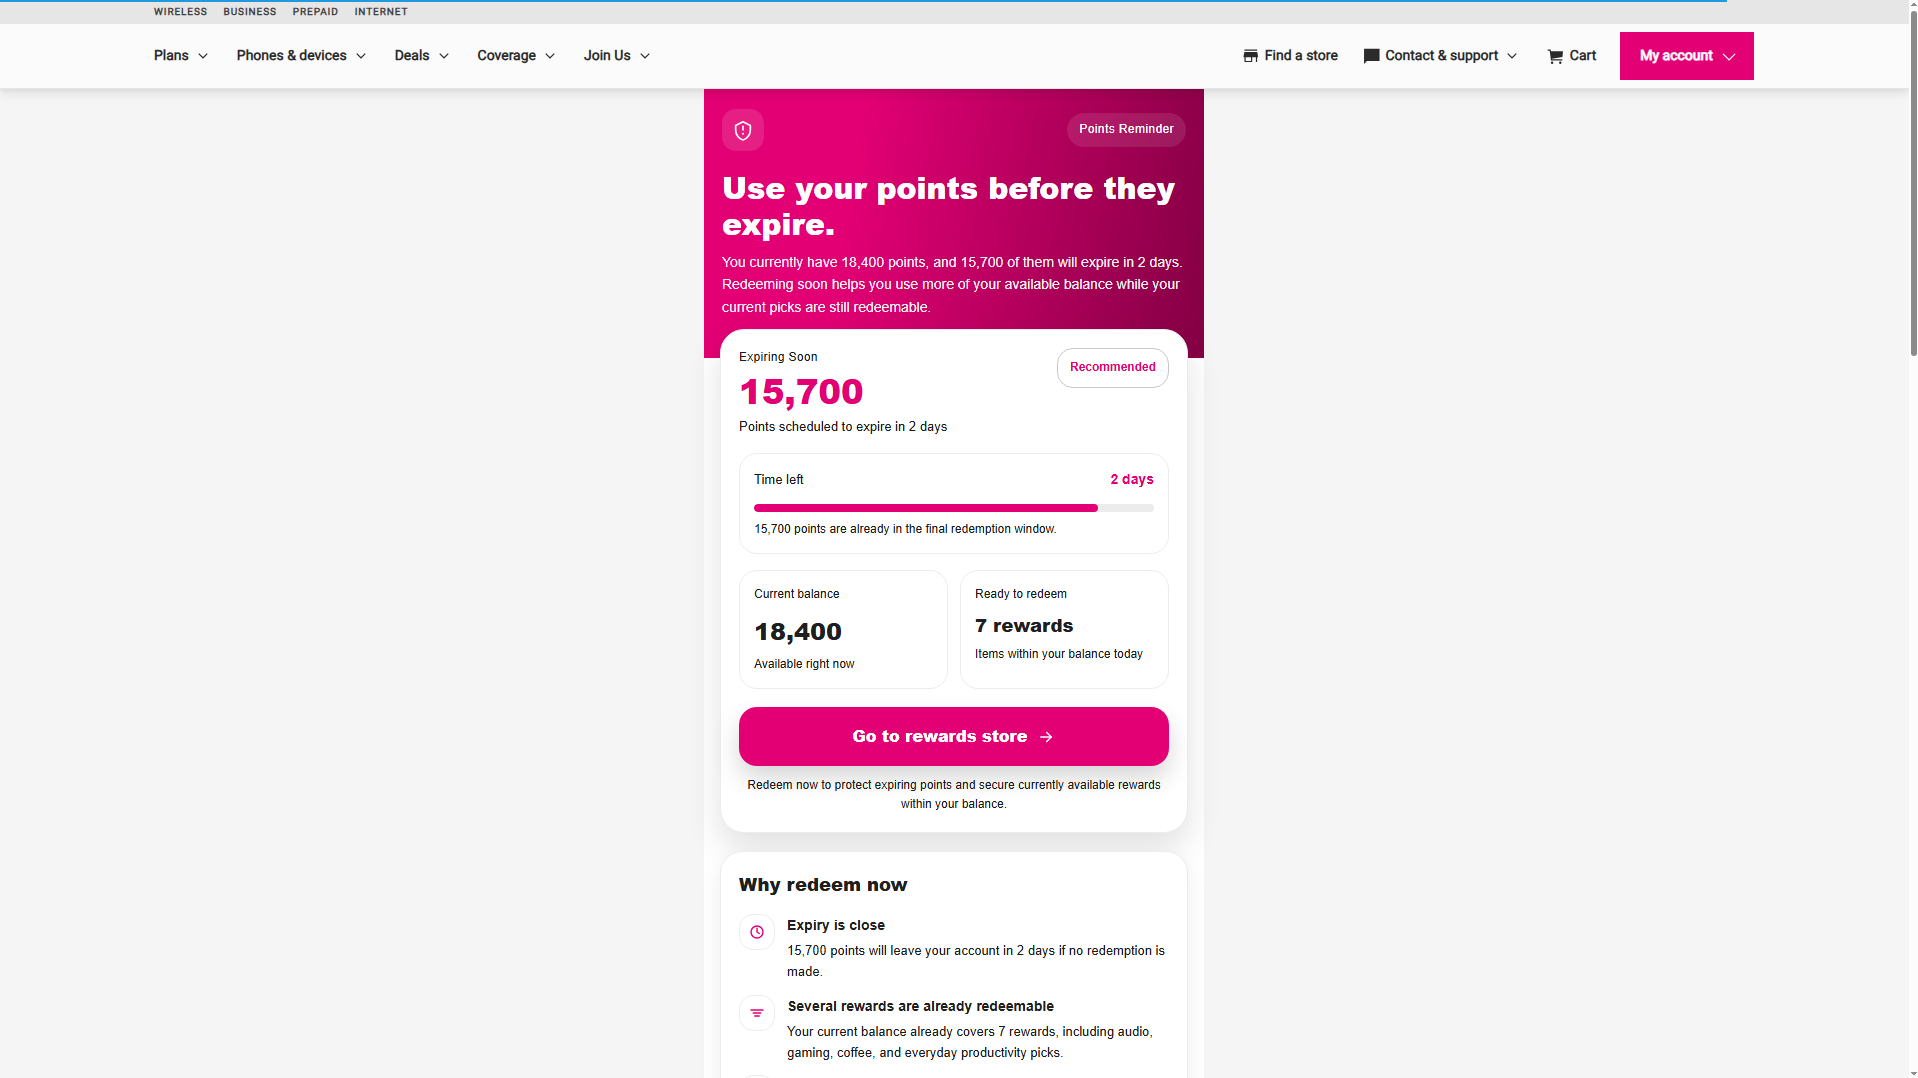This screenshot has width=1918, height=1078.
Task: Click the store icon beside Find a store
Action: coord(1250,56)
